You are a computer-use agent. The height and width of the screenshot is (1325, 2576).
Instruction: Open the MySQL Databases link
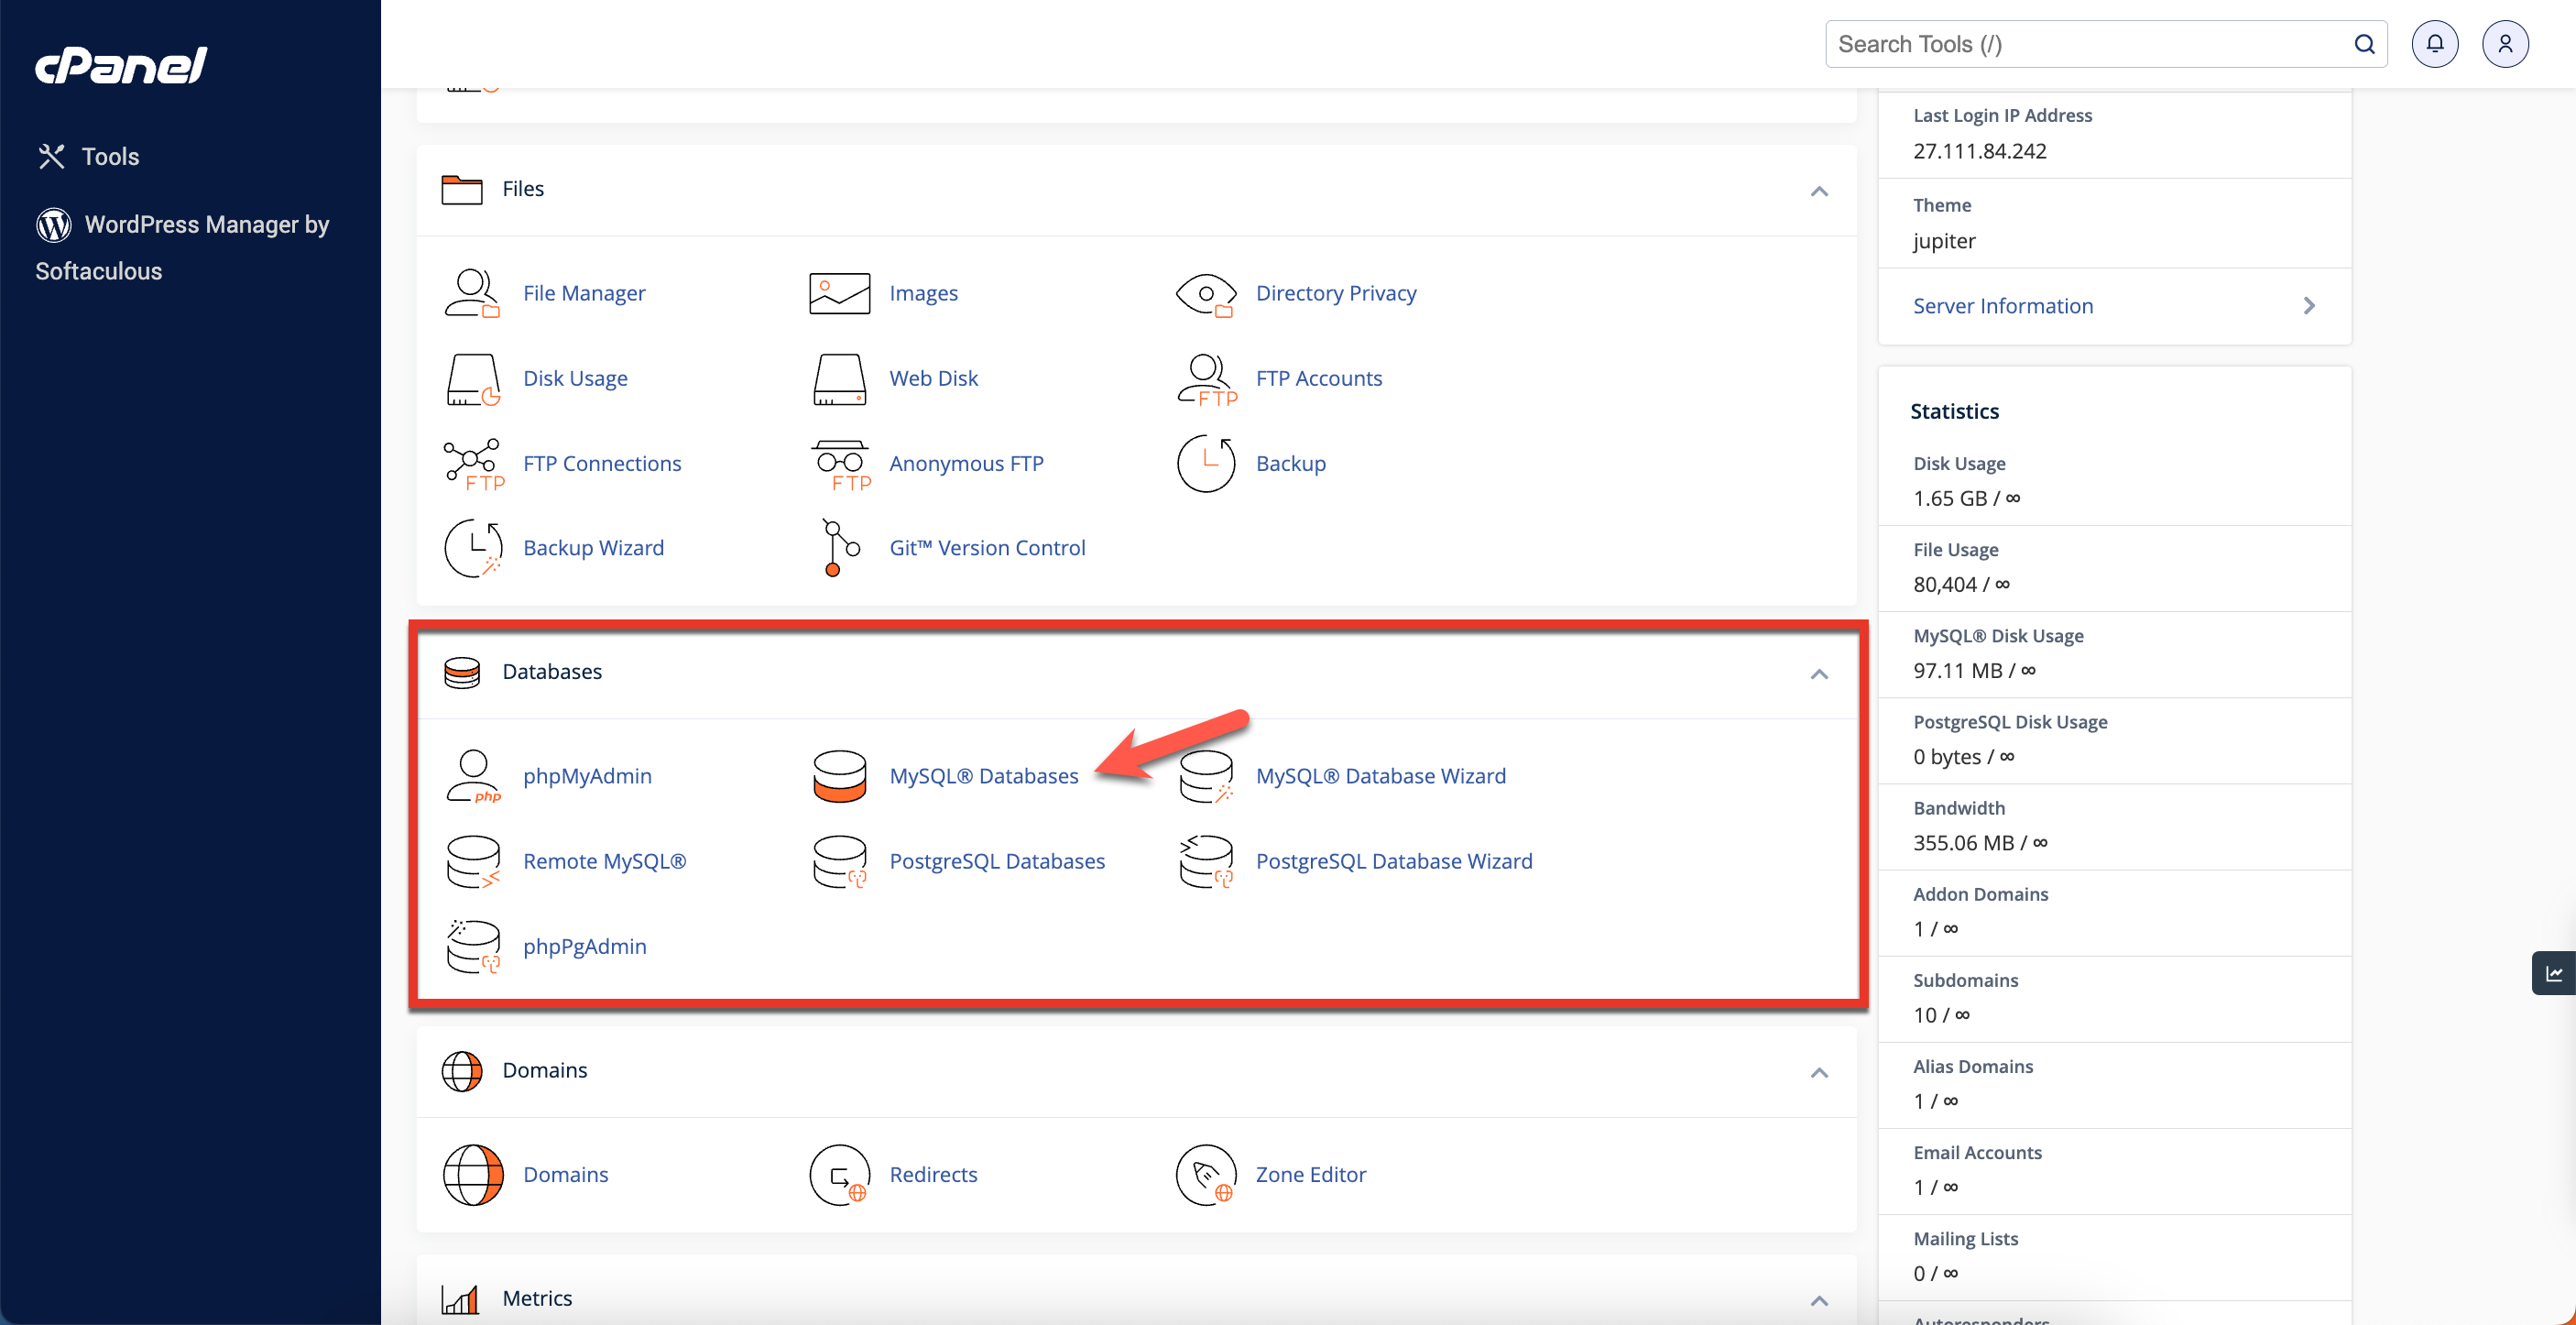tap(984, 776)
